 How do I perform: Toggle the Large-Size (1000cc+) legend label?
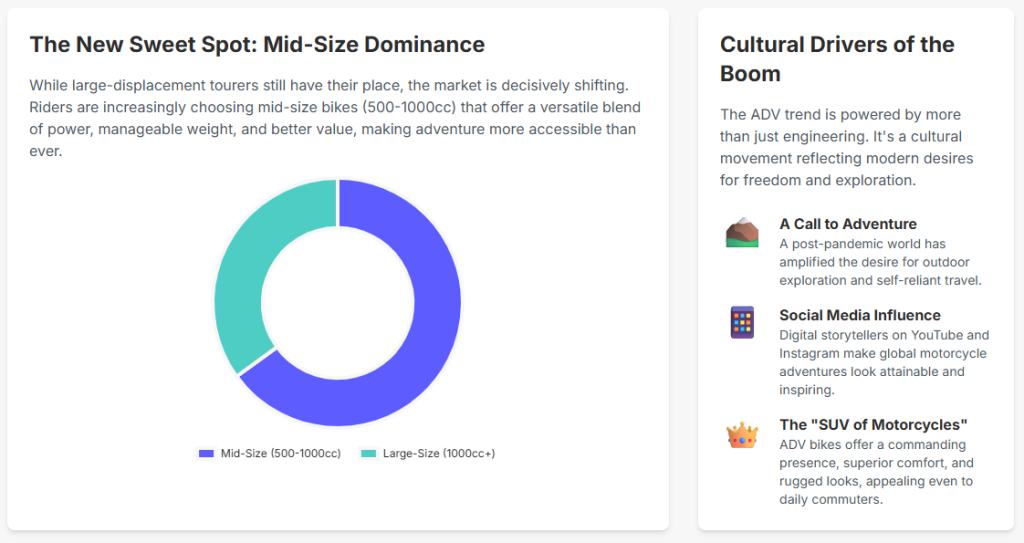click(x=438, y=453)
